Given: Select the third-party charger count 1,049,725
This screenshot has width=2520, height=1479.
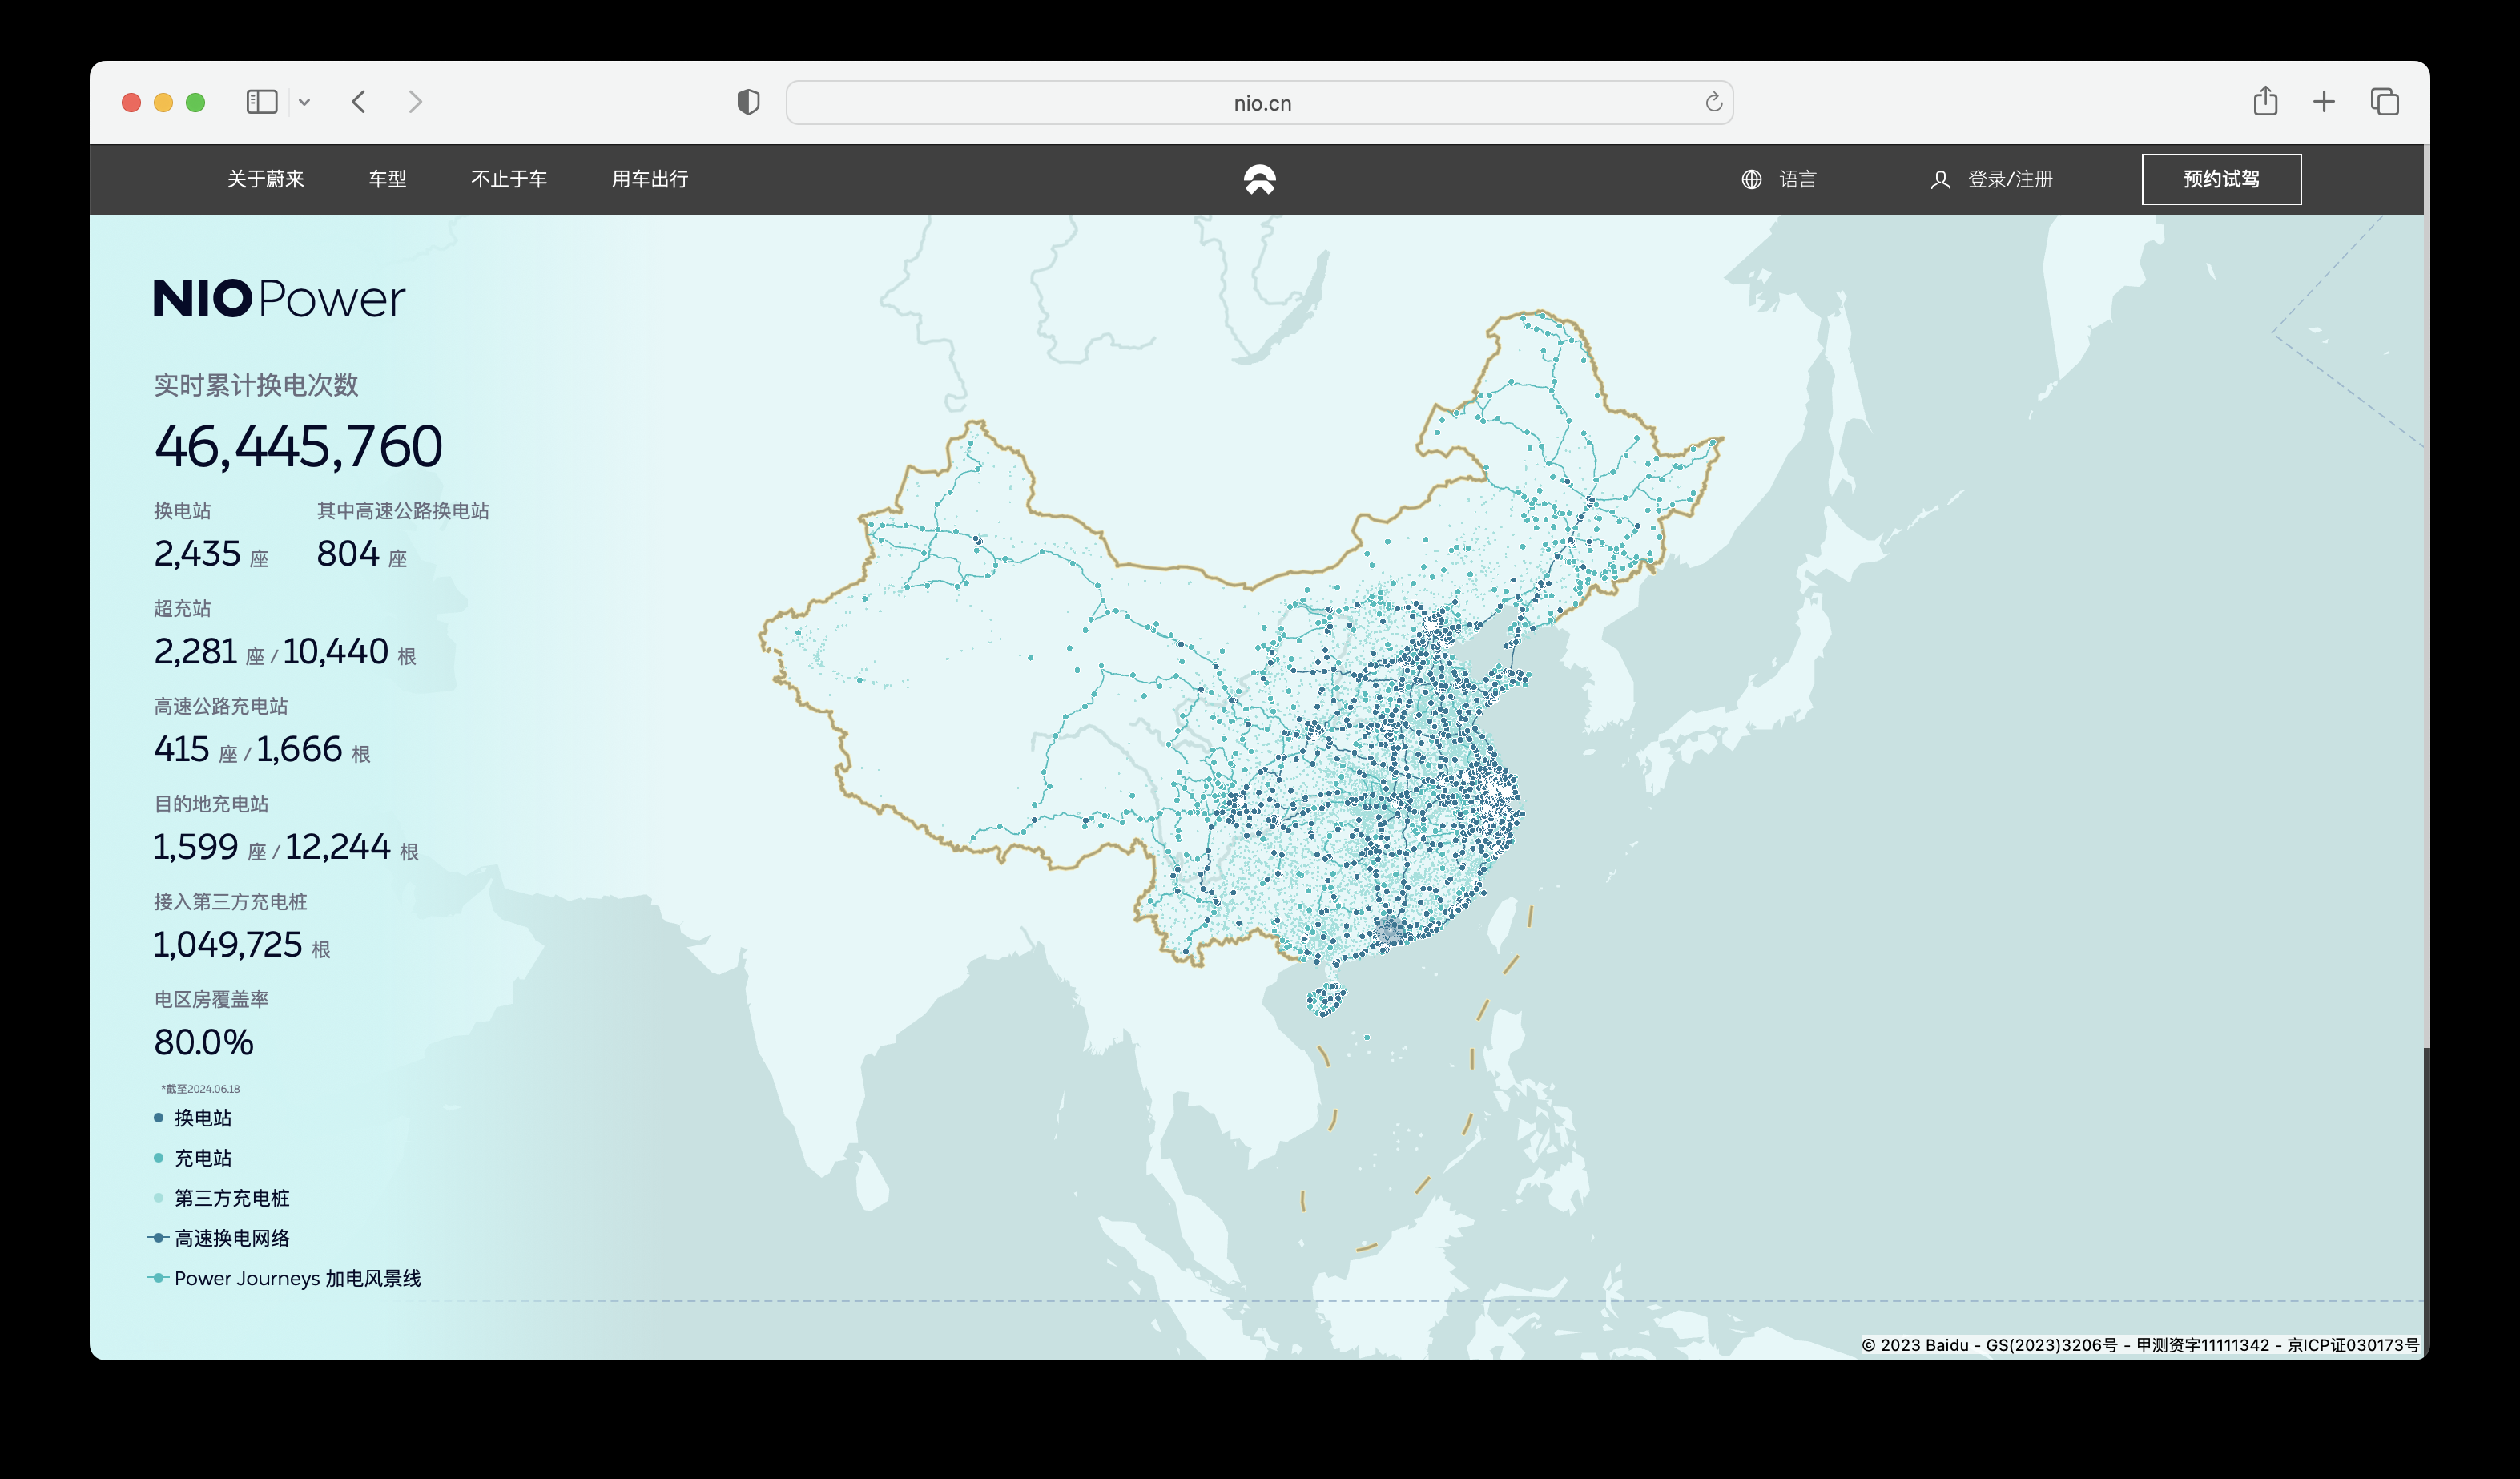Looking at the screenshot, I should [228, 945].
